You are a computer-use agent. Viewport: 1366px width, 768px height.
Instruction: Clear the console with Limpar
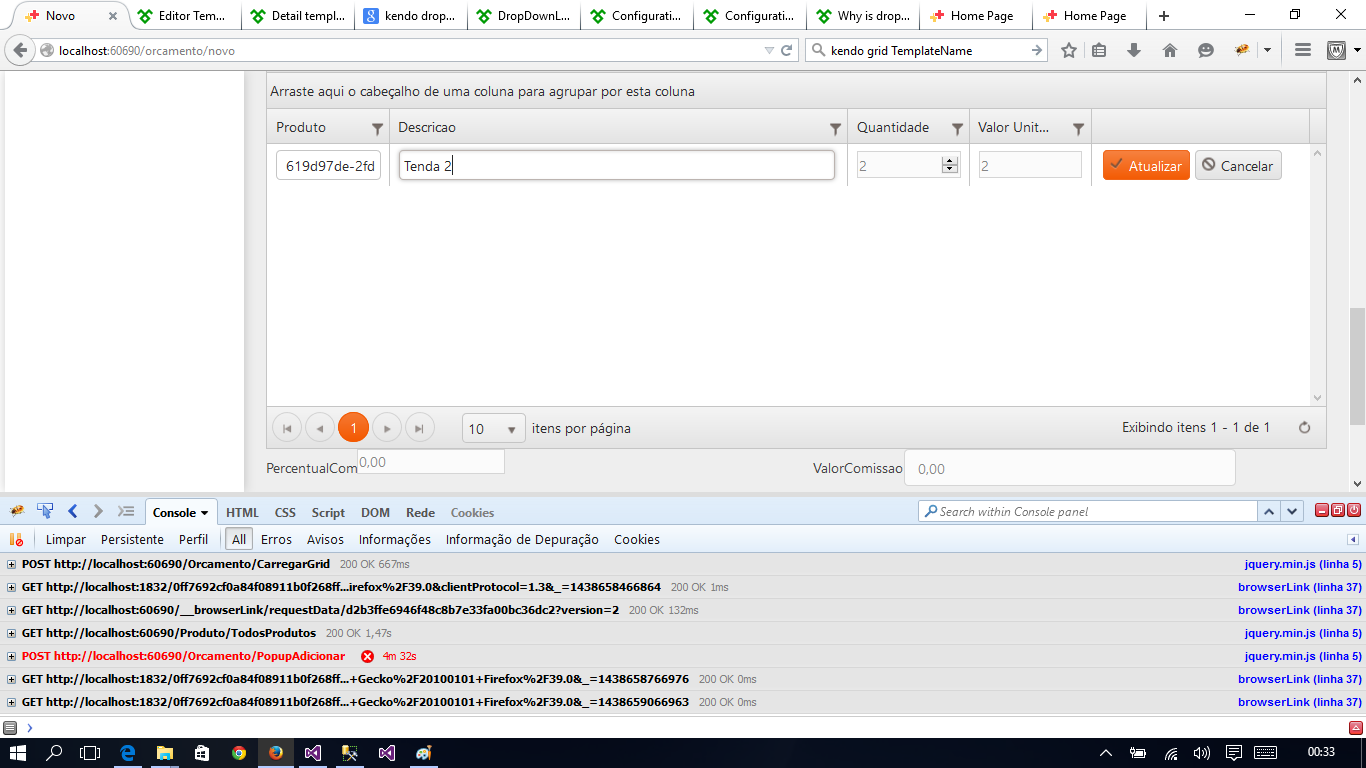(66, 539)
